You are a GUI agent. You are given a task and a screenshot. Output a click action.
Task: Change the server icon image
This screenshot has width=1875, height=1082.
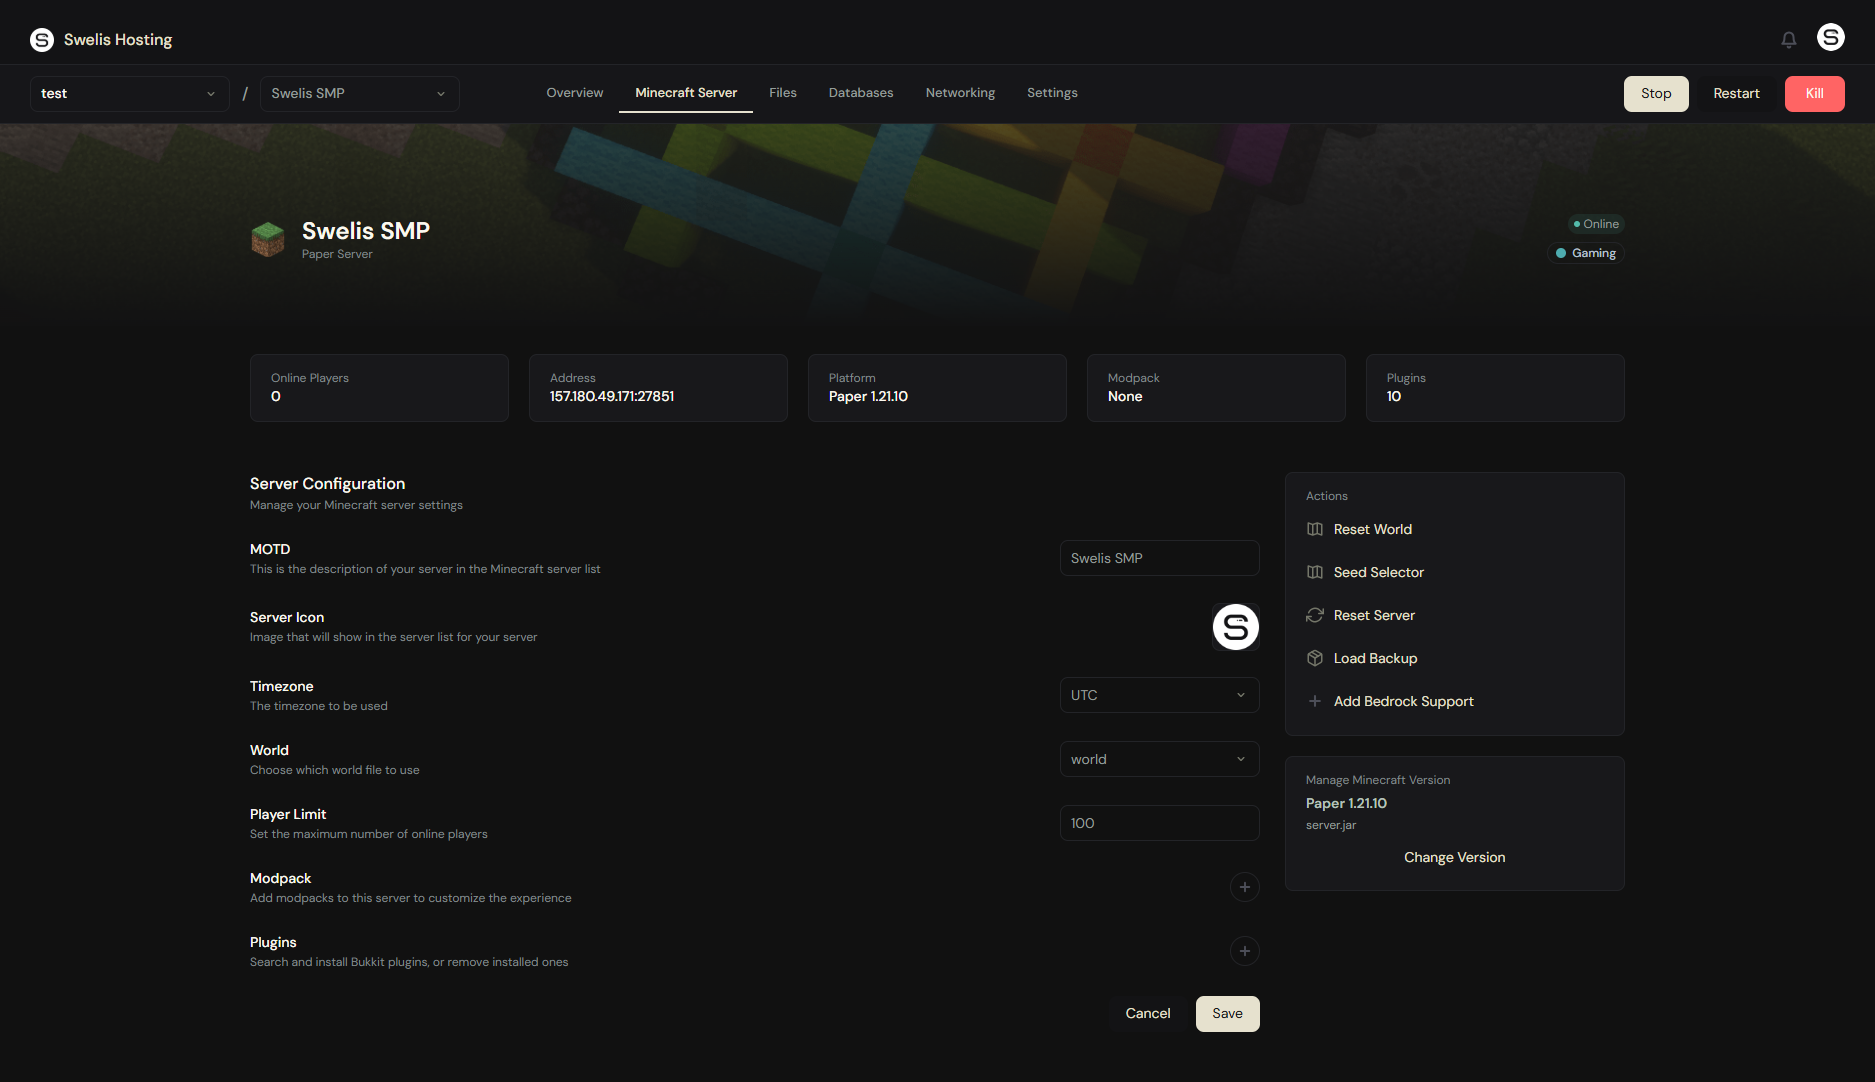[1235, 627]
